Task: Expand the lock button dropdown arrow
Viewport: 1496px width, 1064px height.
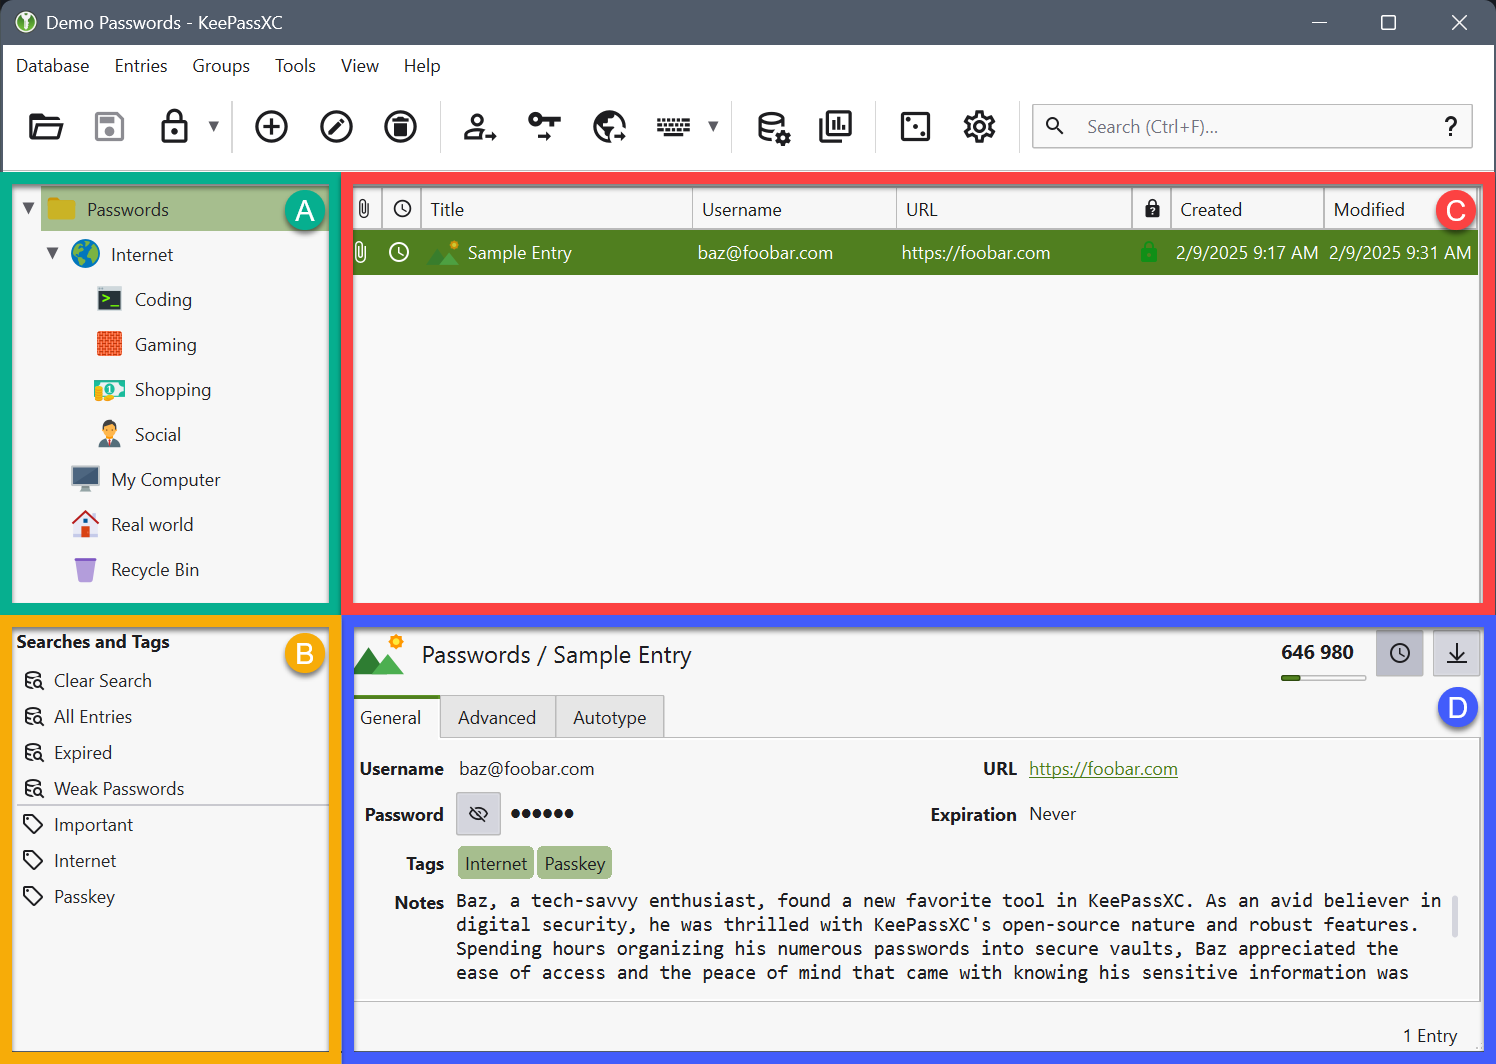Action: [213, 126]
